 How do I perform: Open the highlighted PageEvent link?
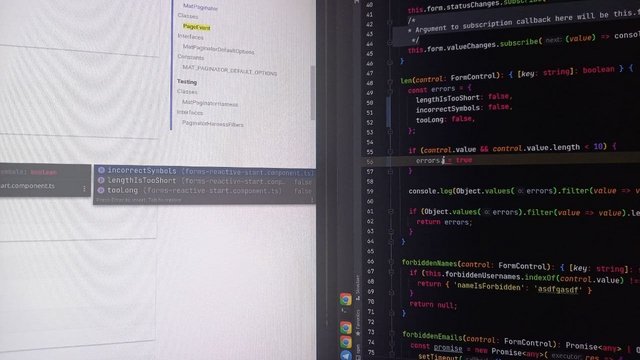(x=196, y=27)
